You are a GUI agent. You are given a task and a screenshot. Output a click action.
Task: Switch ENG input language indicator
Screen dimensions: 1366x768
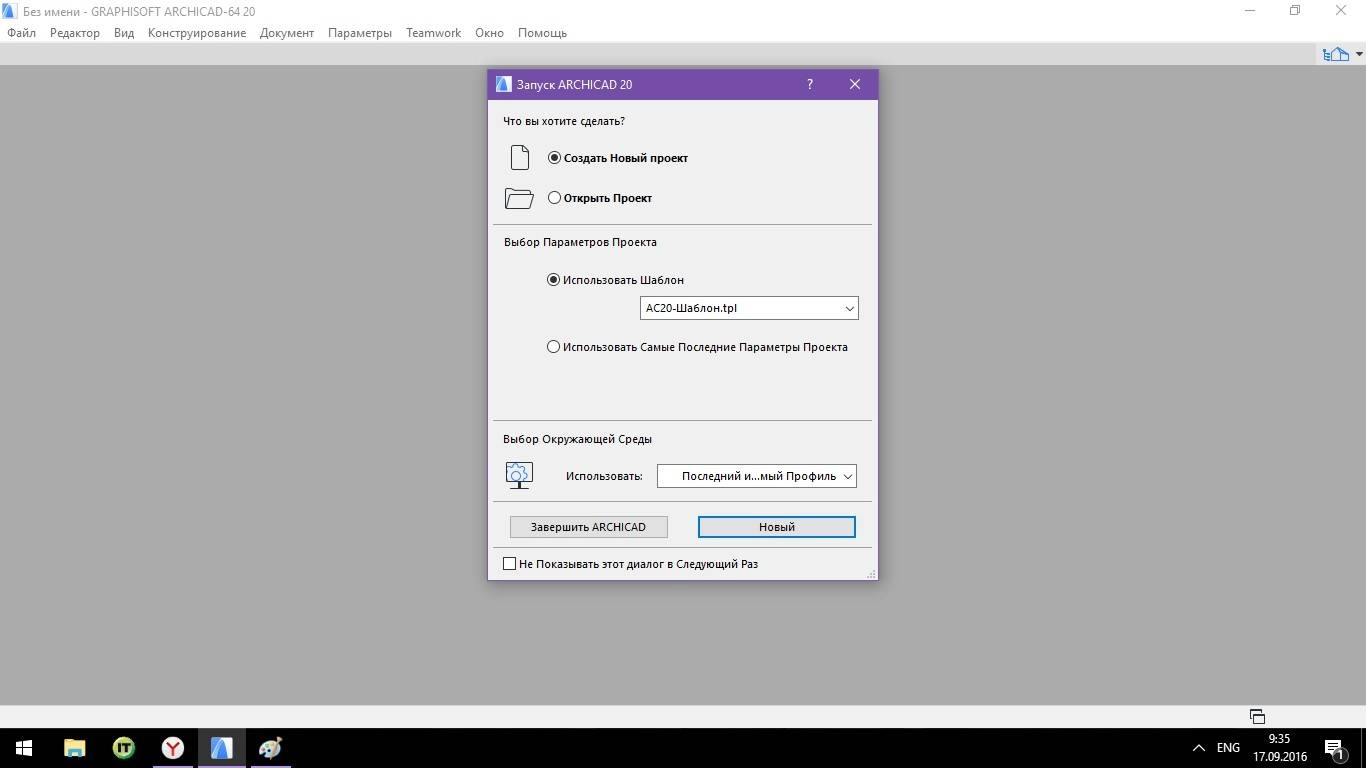click(1228, 748)
